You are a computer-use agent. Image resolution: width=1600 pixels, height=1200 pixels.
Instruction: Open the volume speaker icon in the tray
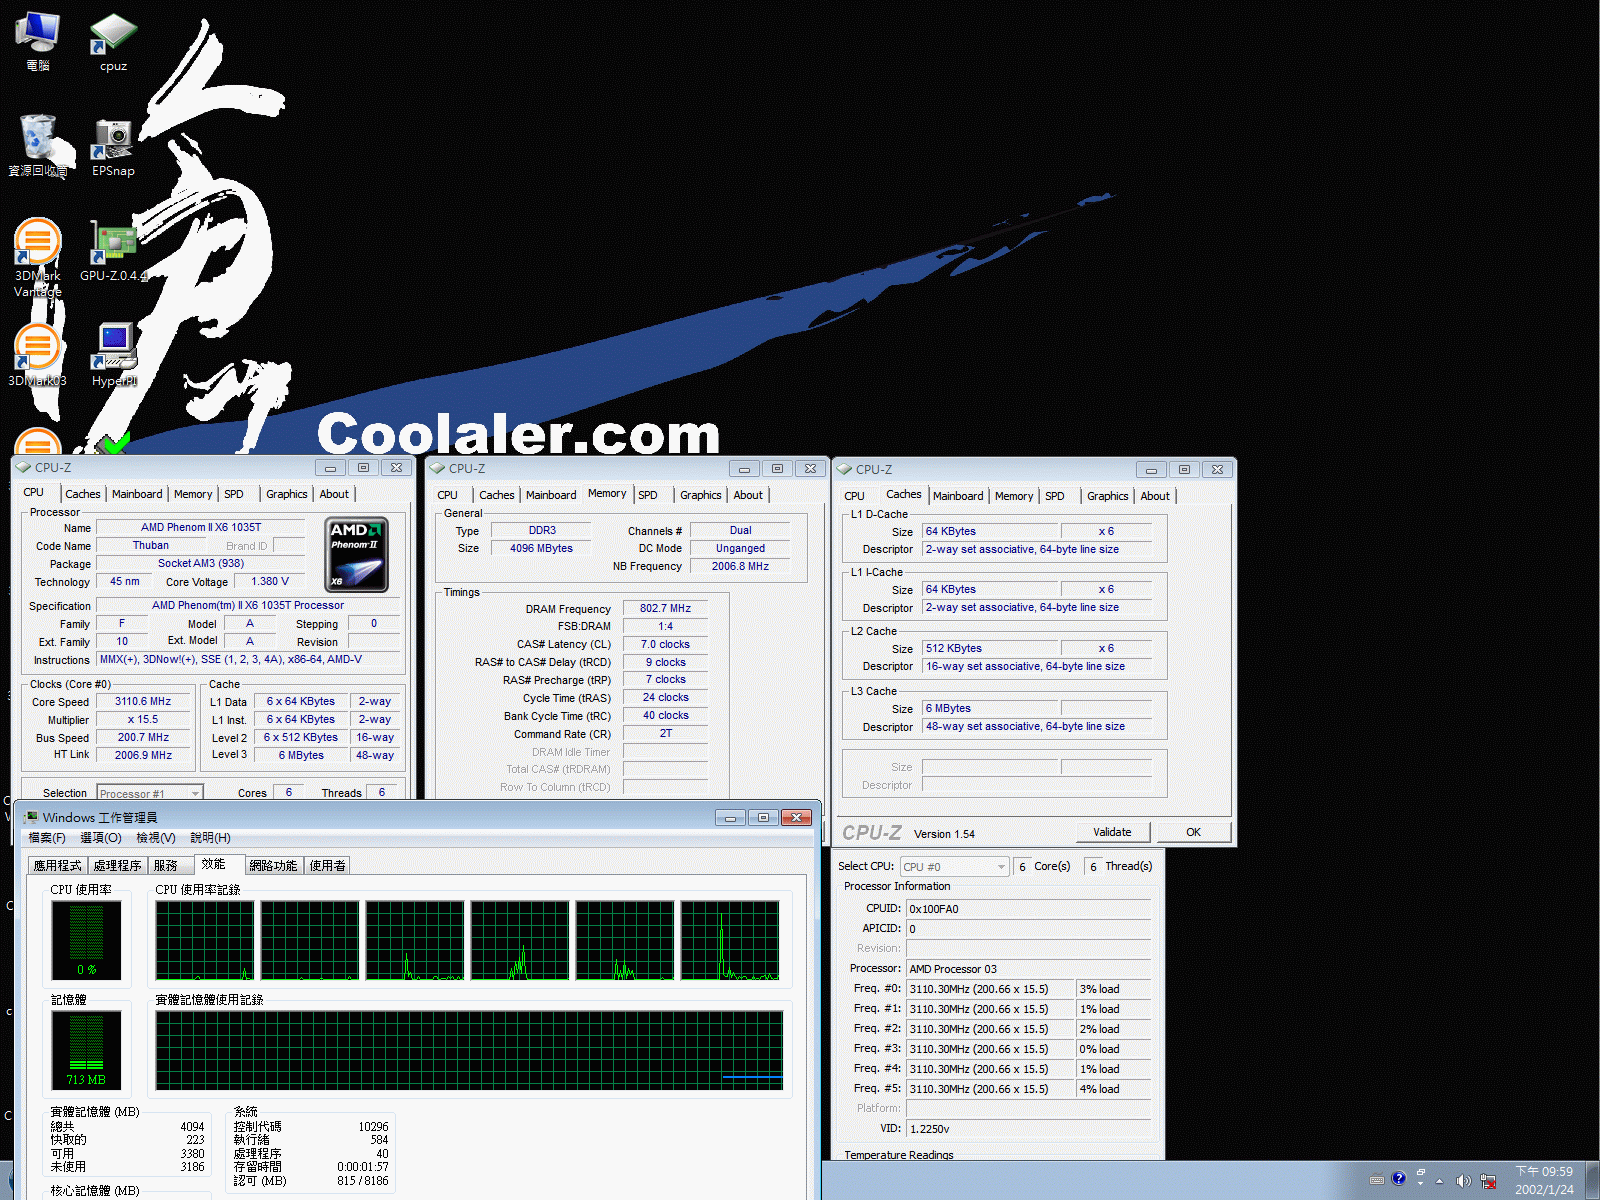click(1463, 1181)
